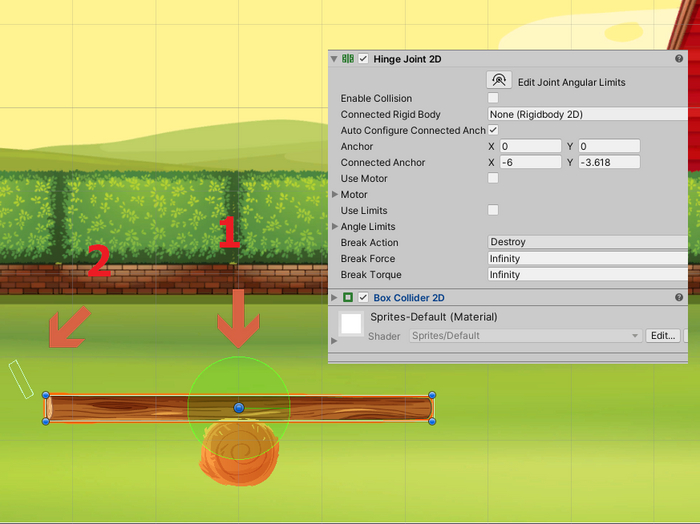
Task: Select the Connected Rigid Body object field
Action: coord(588,114)
